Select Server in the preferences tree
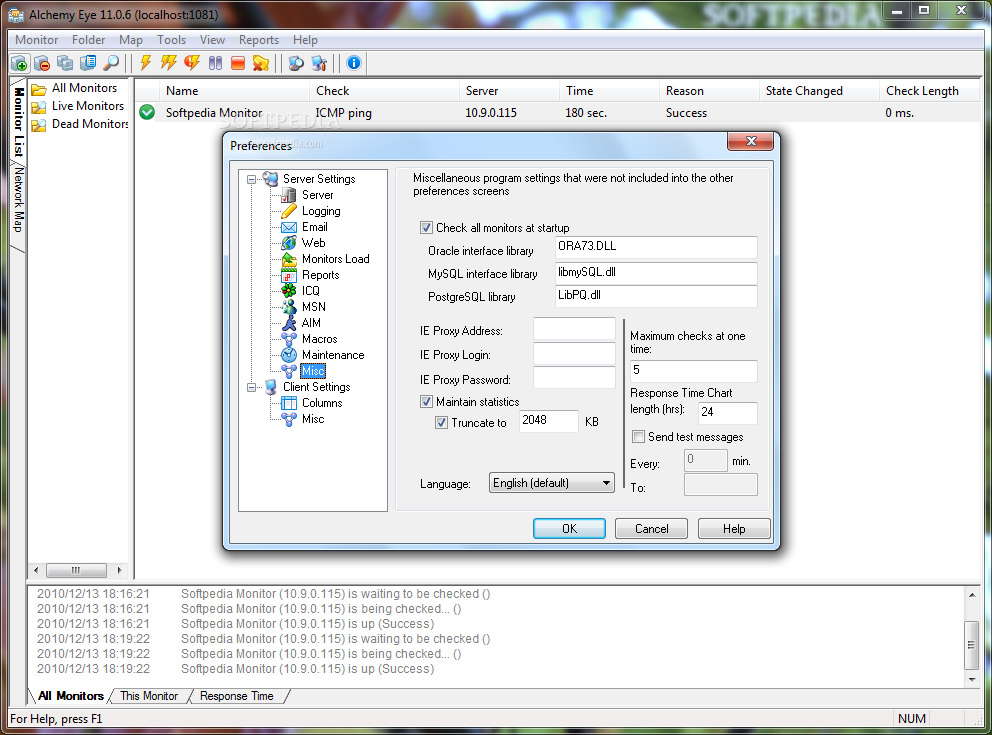This screenshot has width=992, height=735. pos(317,195)
